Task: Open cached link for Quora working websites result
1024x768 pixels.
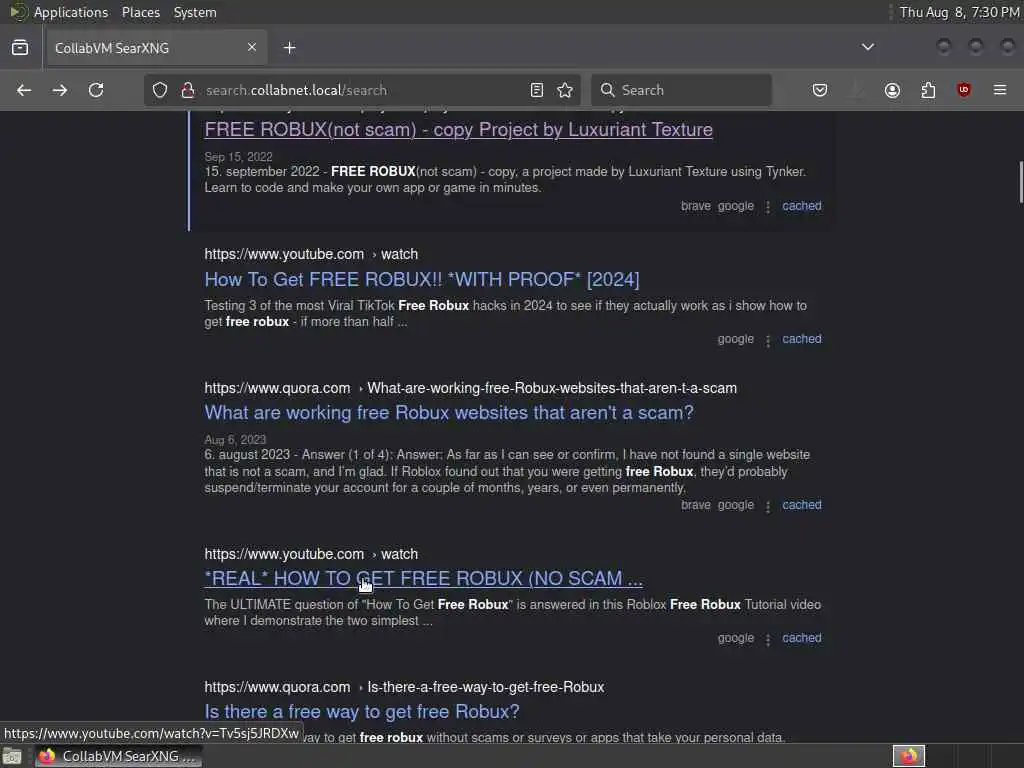Action: click(802, 505)
